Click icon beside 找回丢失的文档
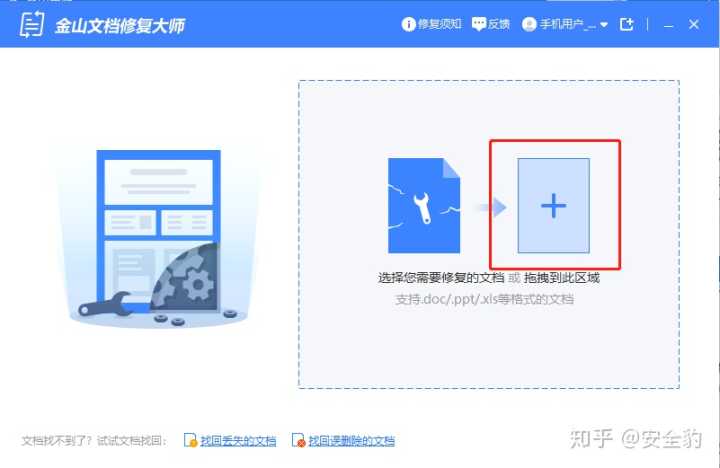 [190, 440]
